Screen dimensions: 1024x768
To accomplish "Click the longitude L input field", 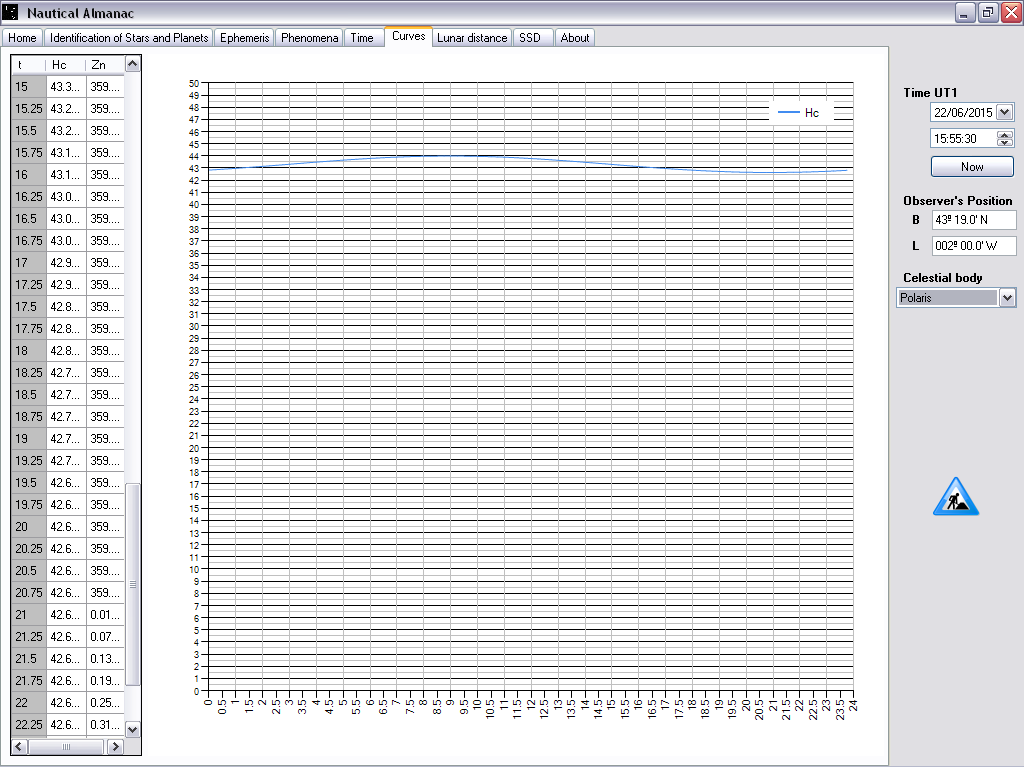I will pyautogui.click(x=973, y=246).
